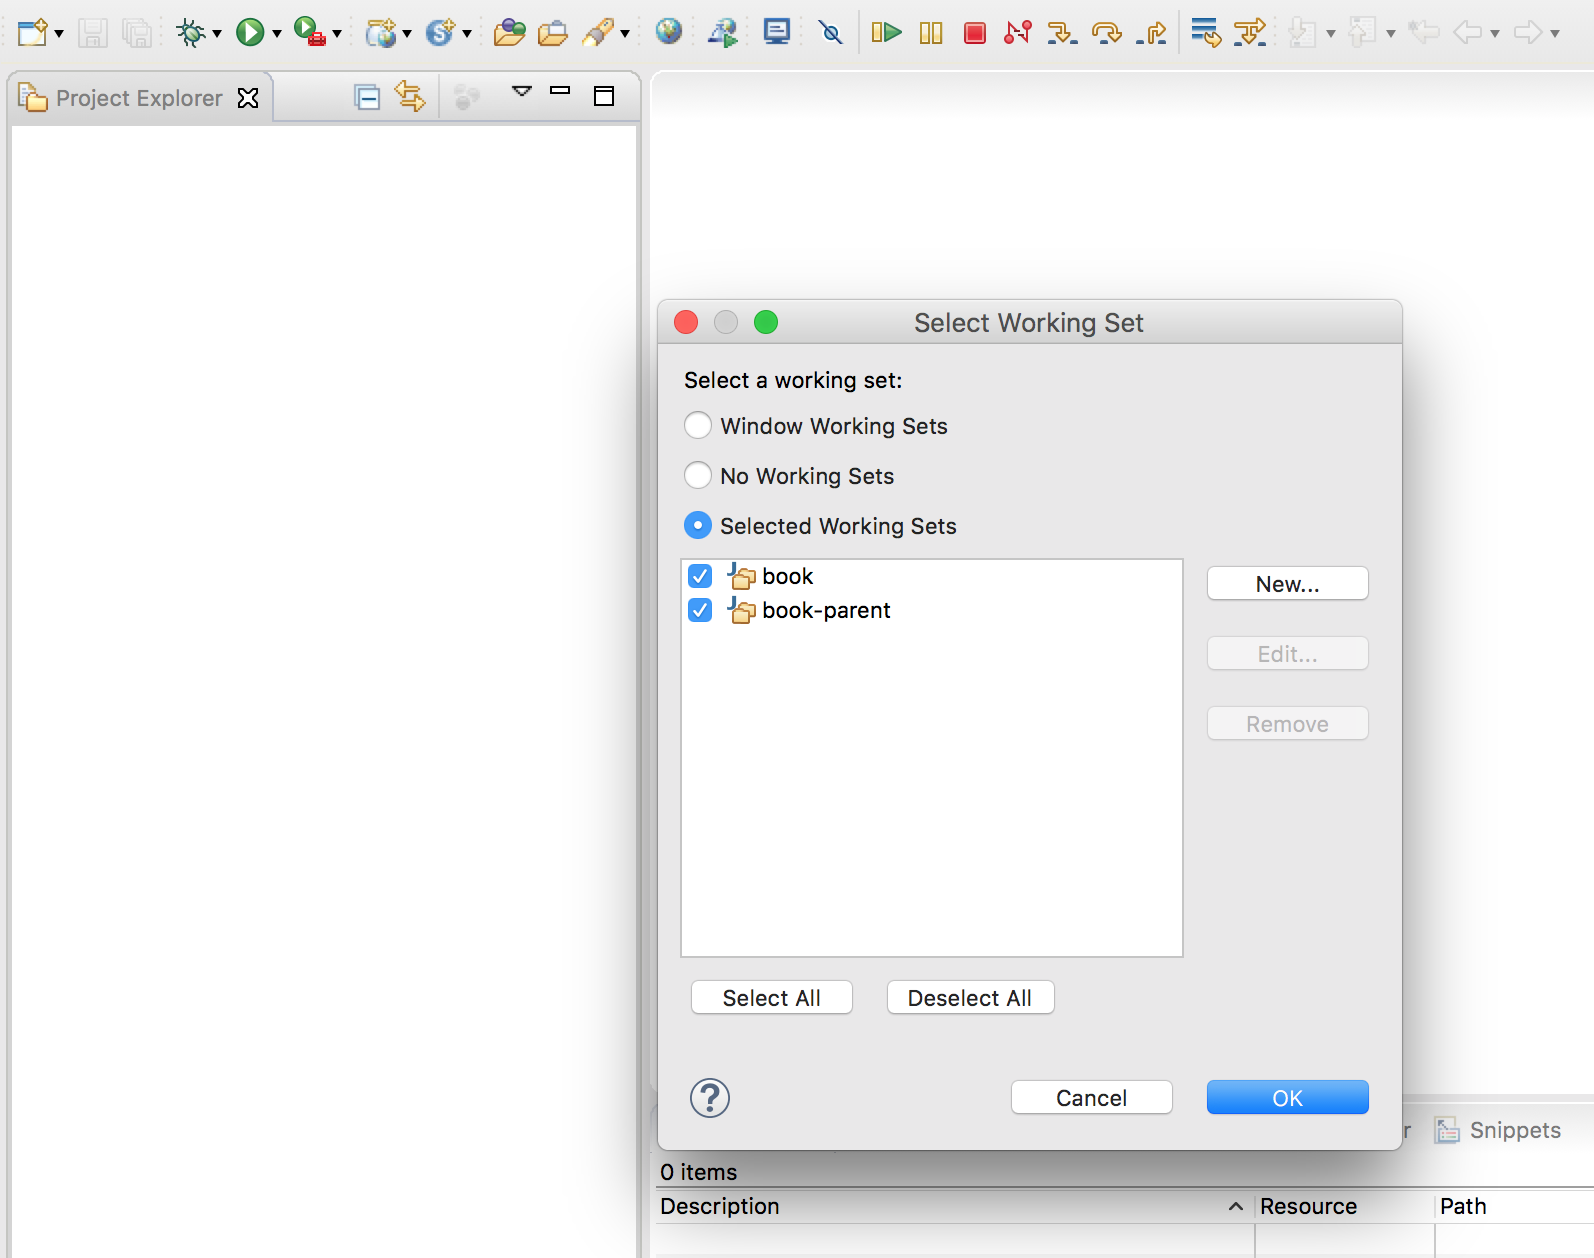The height and width of the screenshot is (1258, 1594).
Task: Click the Launch Web Service Explorer icon
Action: coord(723,33)
